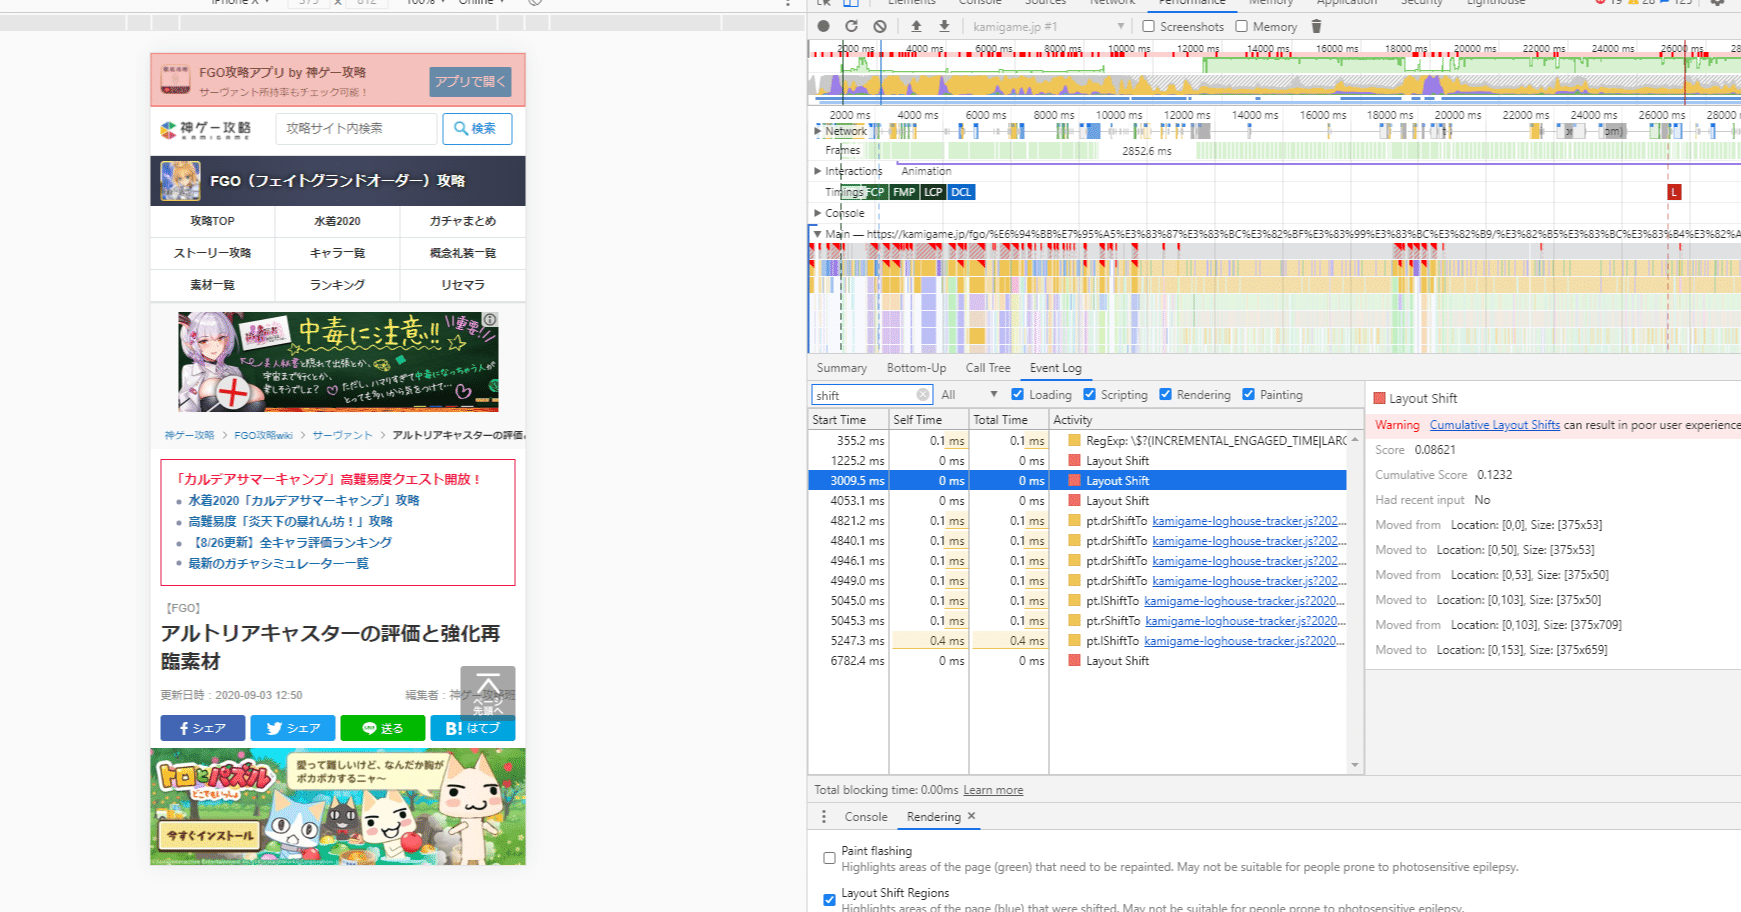Check the Memory checkbox in the toolbar
Screen dimensions: 1741x912
(x=1242, y=26)
